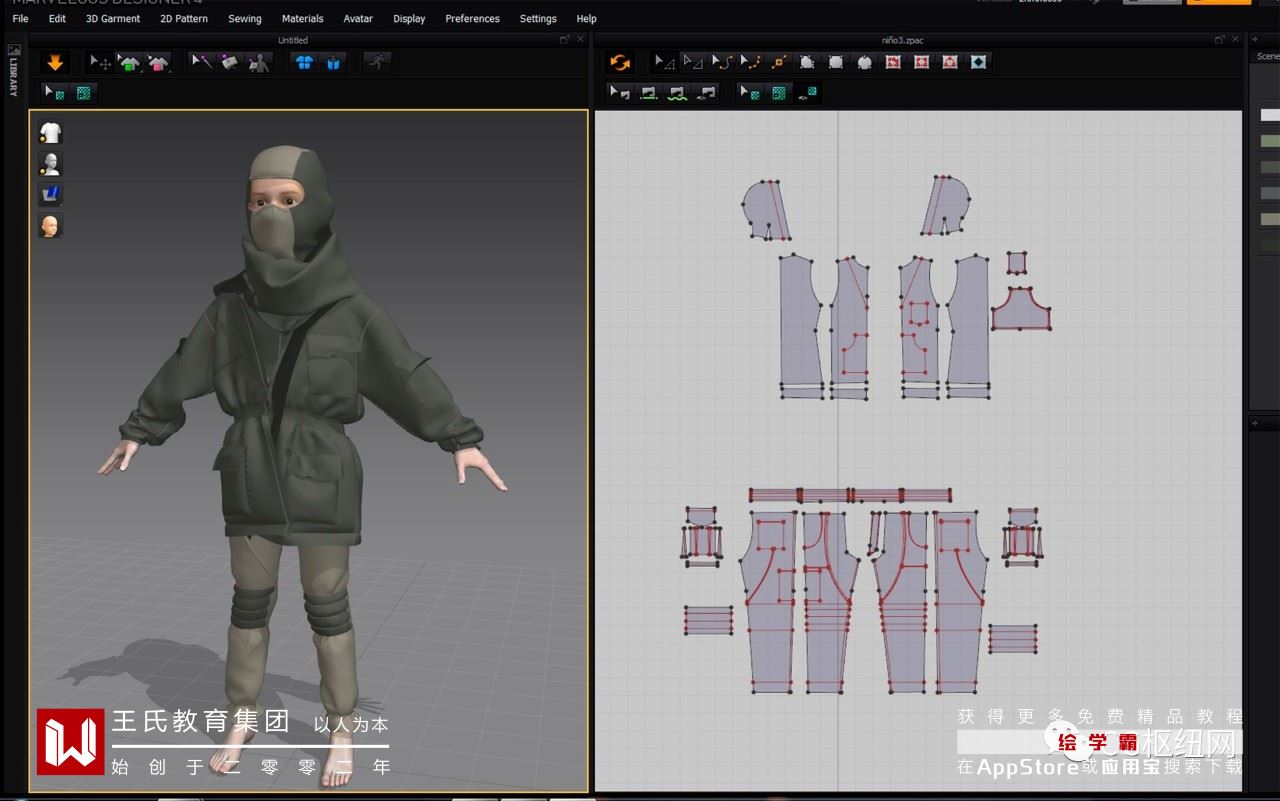Select the Select/Move tool in 3D toolbar

pyautogui.click(x=100, y=62)
